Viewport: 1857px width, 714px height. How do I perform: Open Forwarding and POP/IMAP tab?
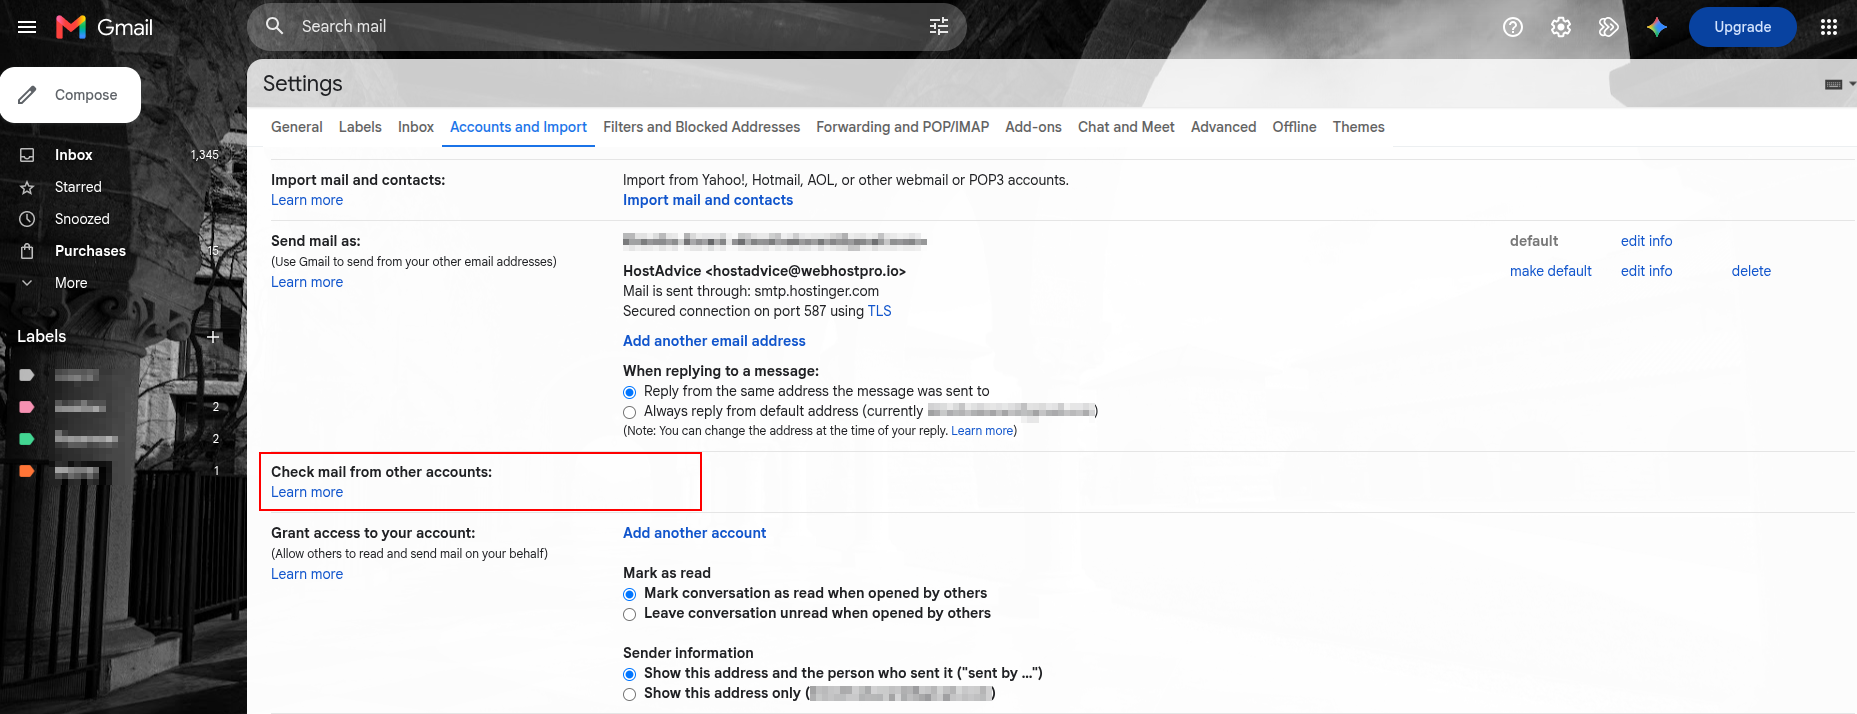[x=902, y=127]
